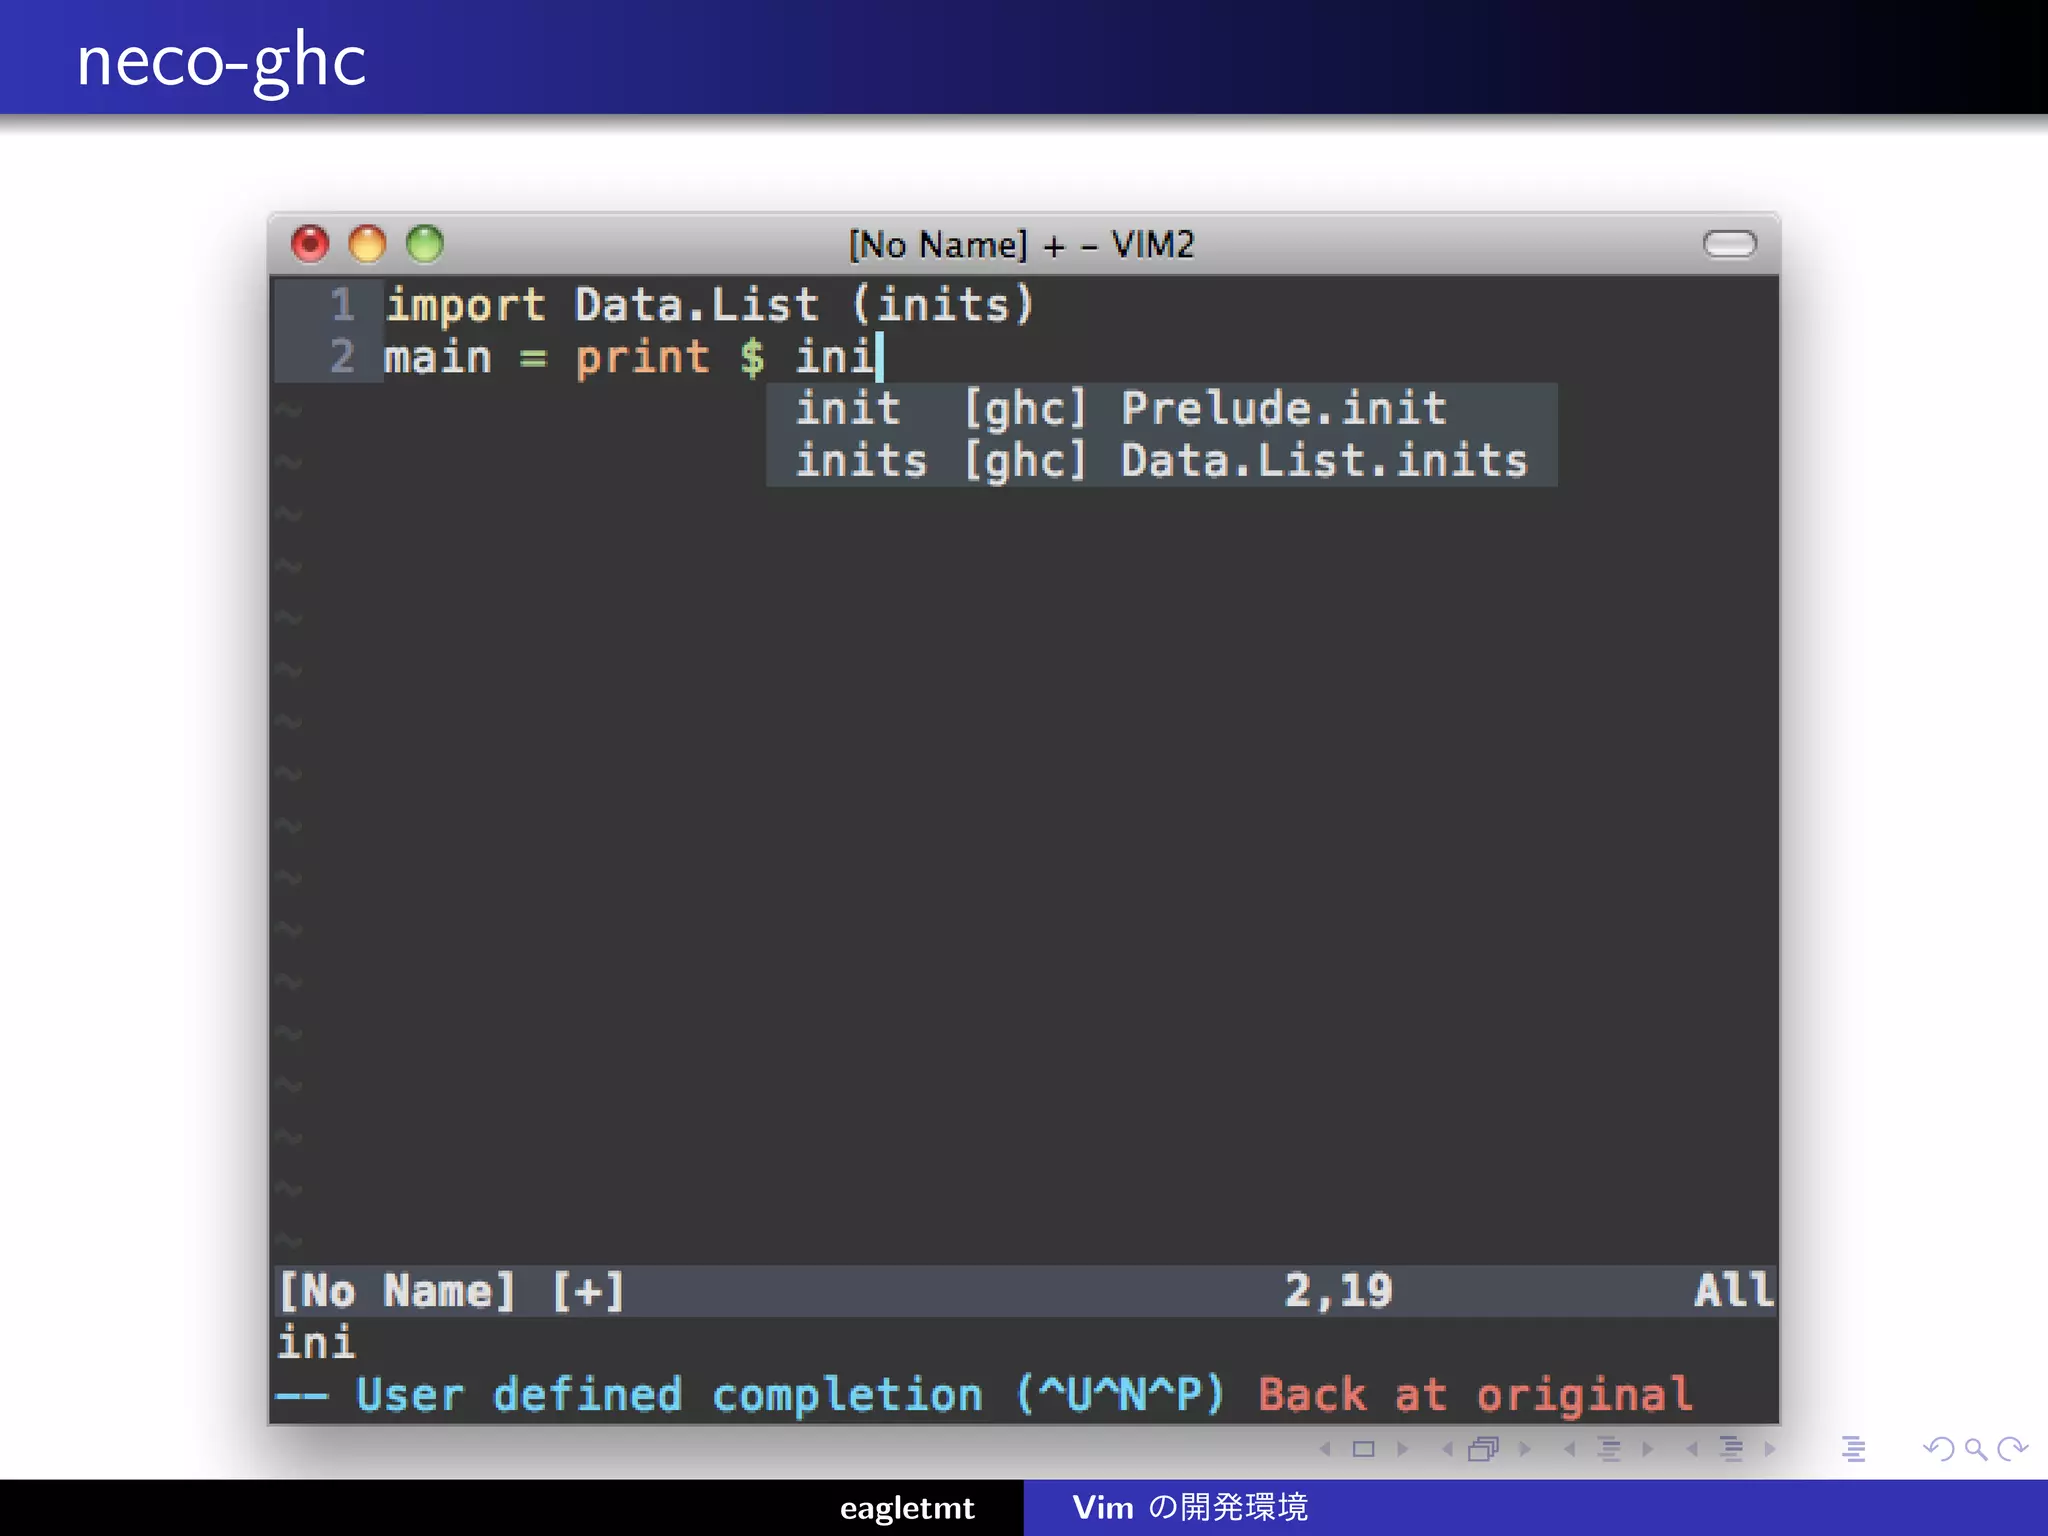This screenshot has width=2048, height=1536.
Task: Click line number 2 in the gutter
Action: point(342,357)
